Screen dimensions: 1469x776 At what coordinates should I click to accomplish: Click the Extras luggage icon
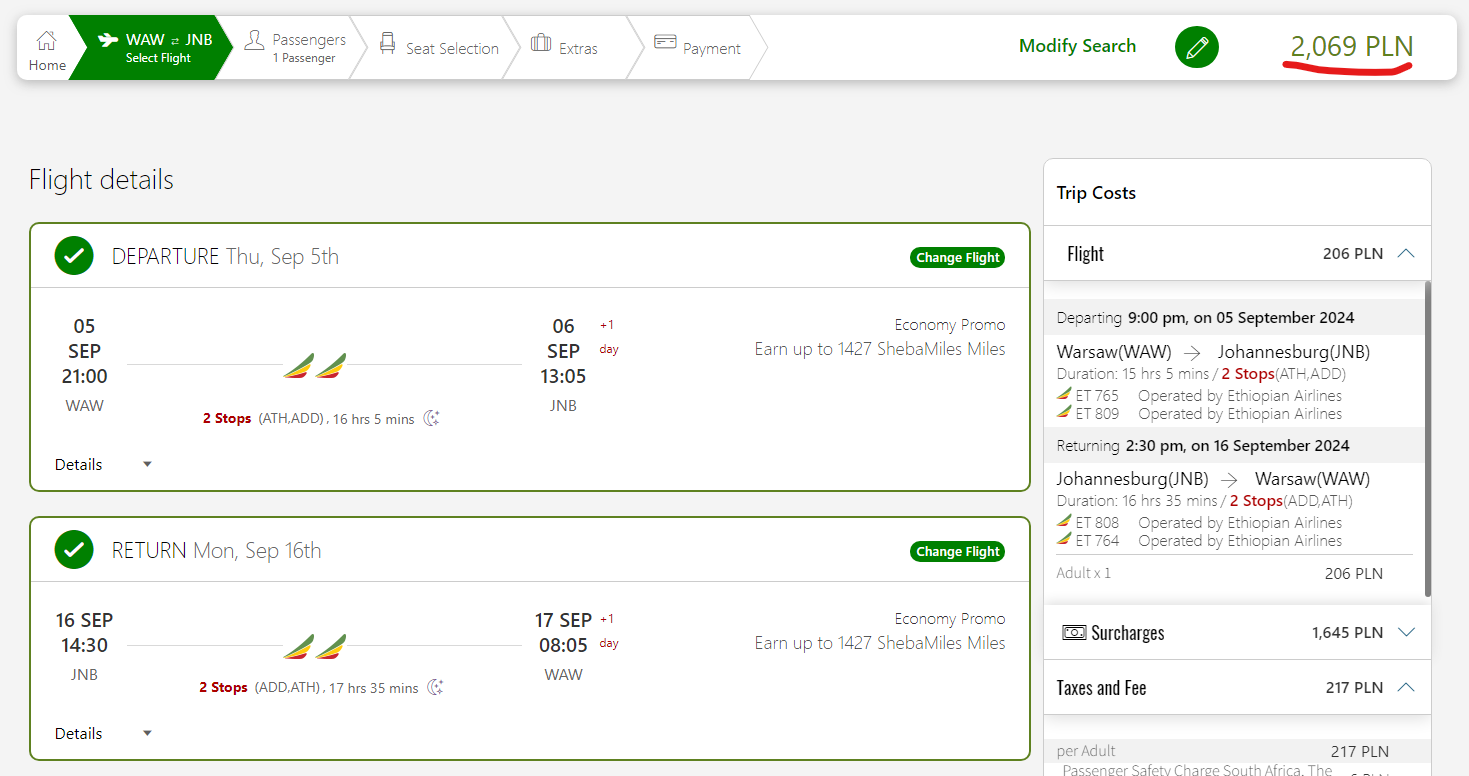click(x=541, y=43)
